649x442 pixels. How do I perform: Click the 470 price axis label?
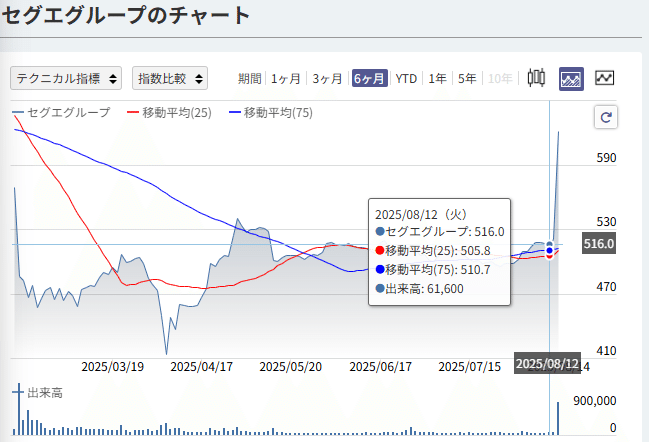click(x=606, y=286)
